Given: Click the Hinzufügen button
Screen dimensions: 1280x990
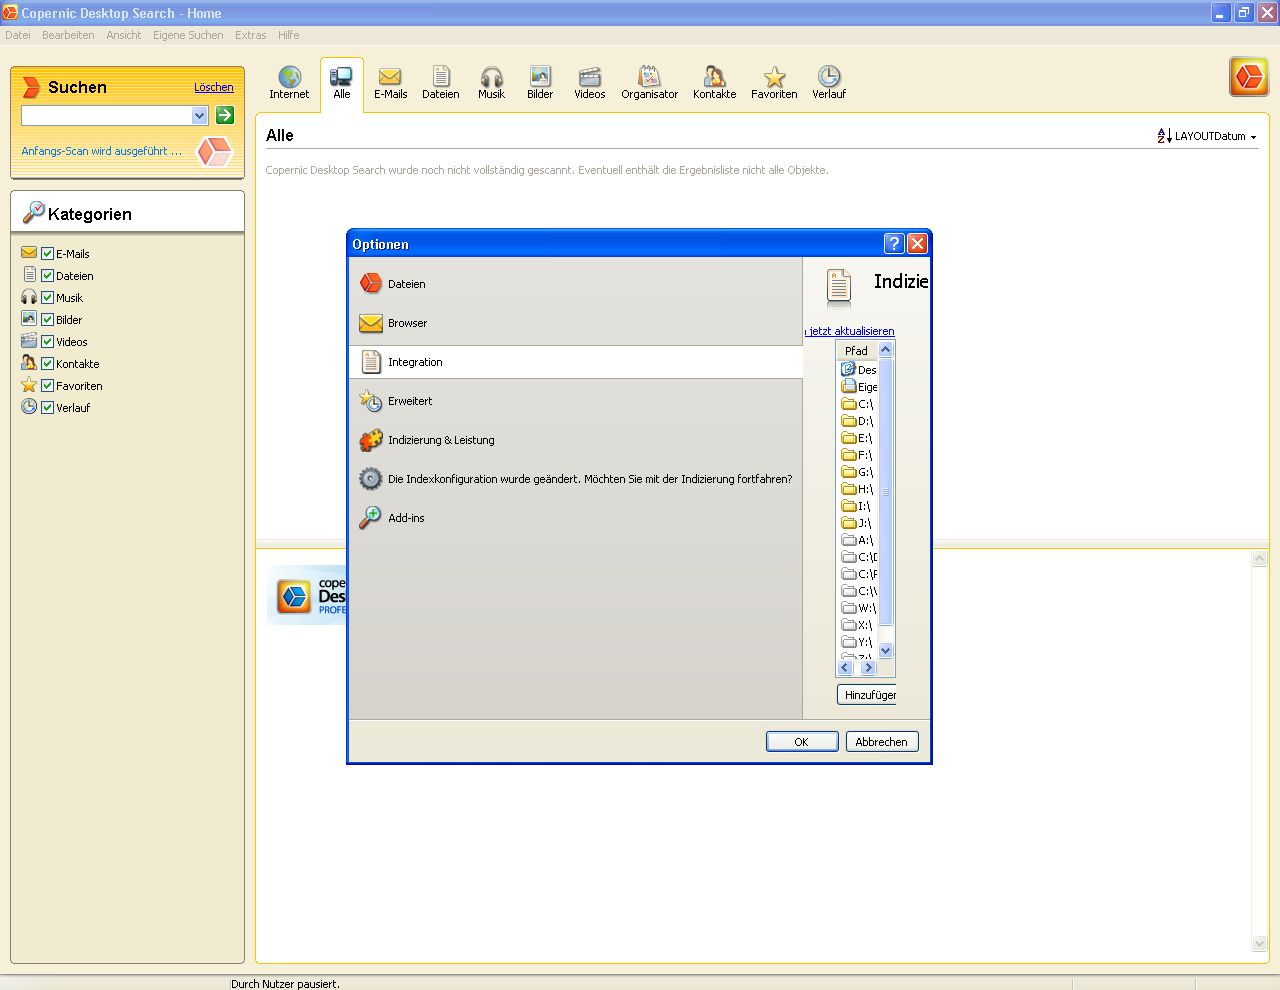Looking at the screenshot, I should (x=867, y=694).
